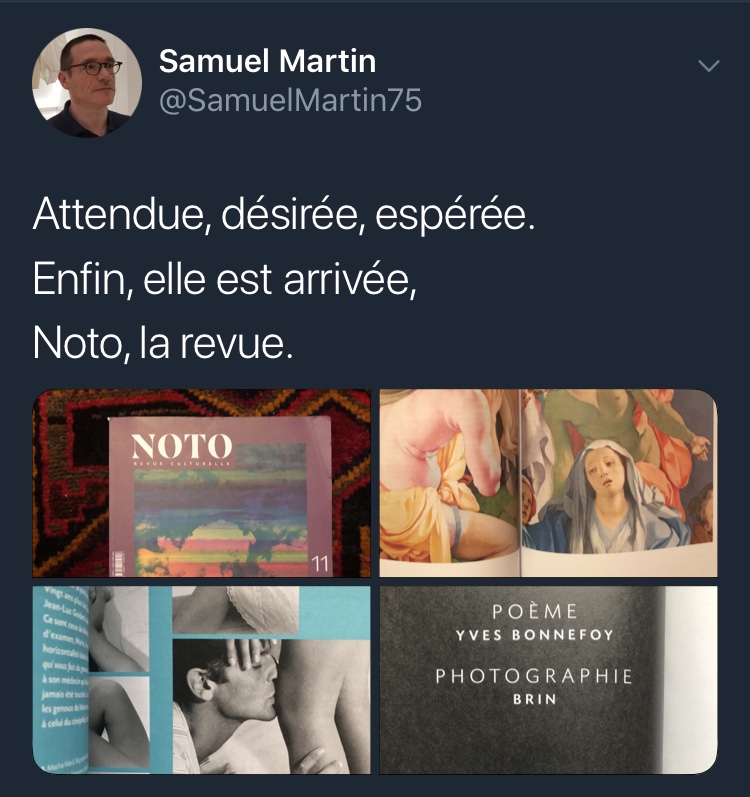Click the BRIN name under PHOTOGRAPHIE
The width and height of the screenshot is (750, 797).
coord(535,699)
